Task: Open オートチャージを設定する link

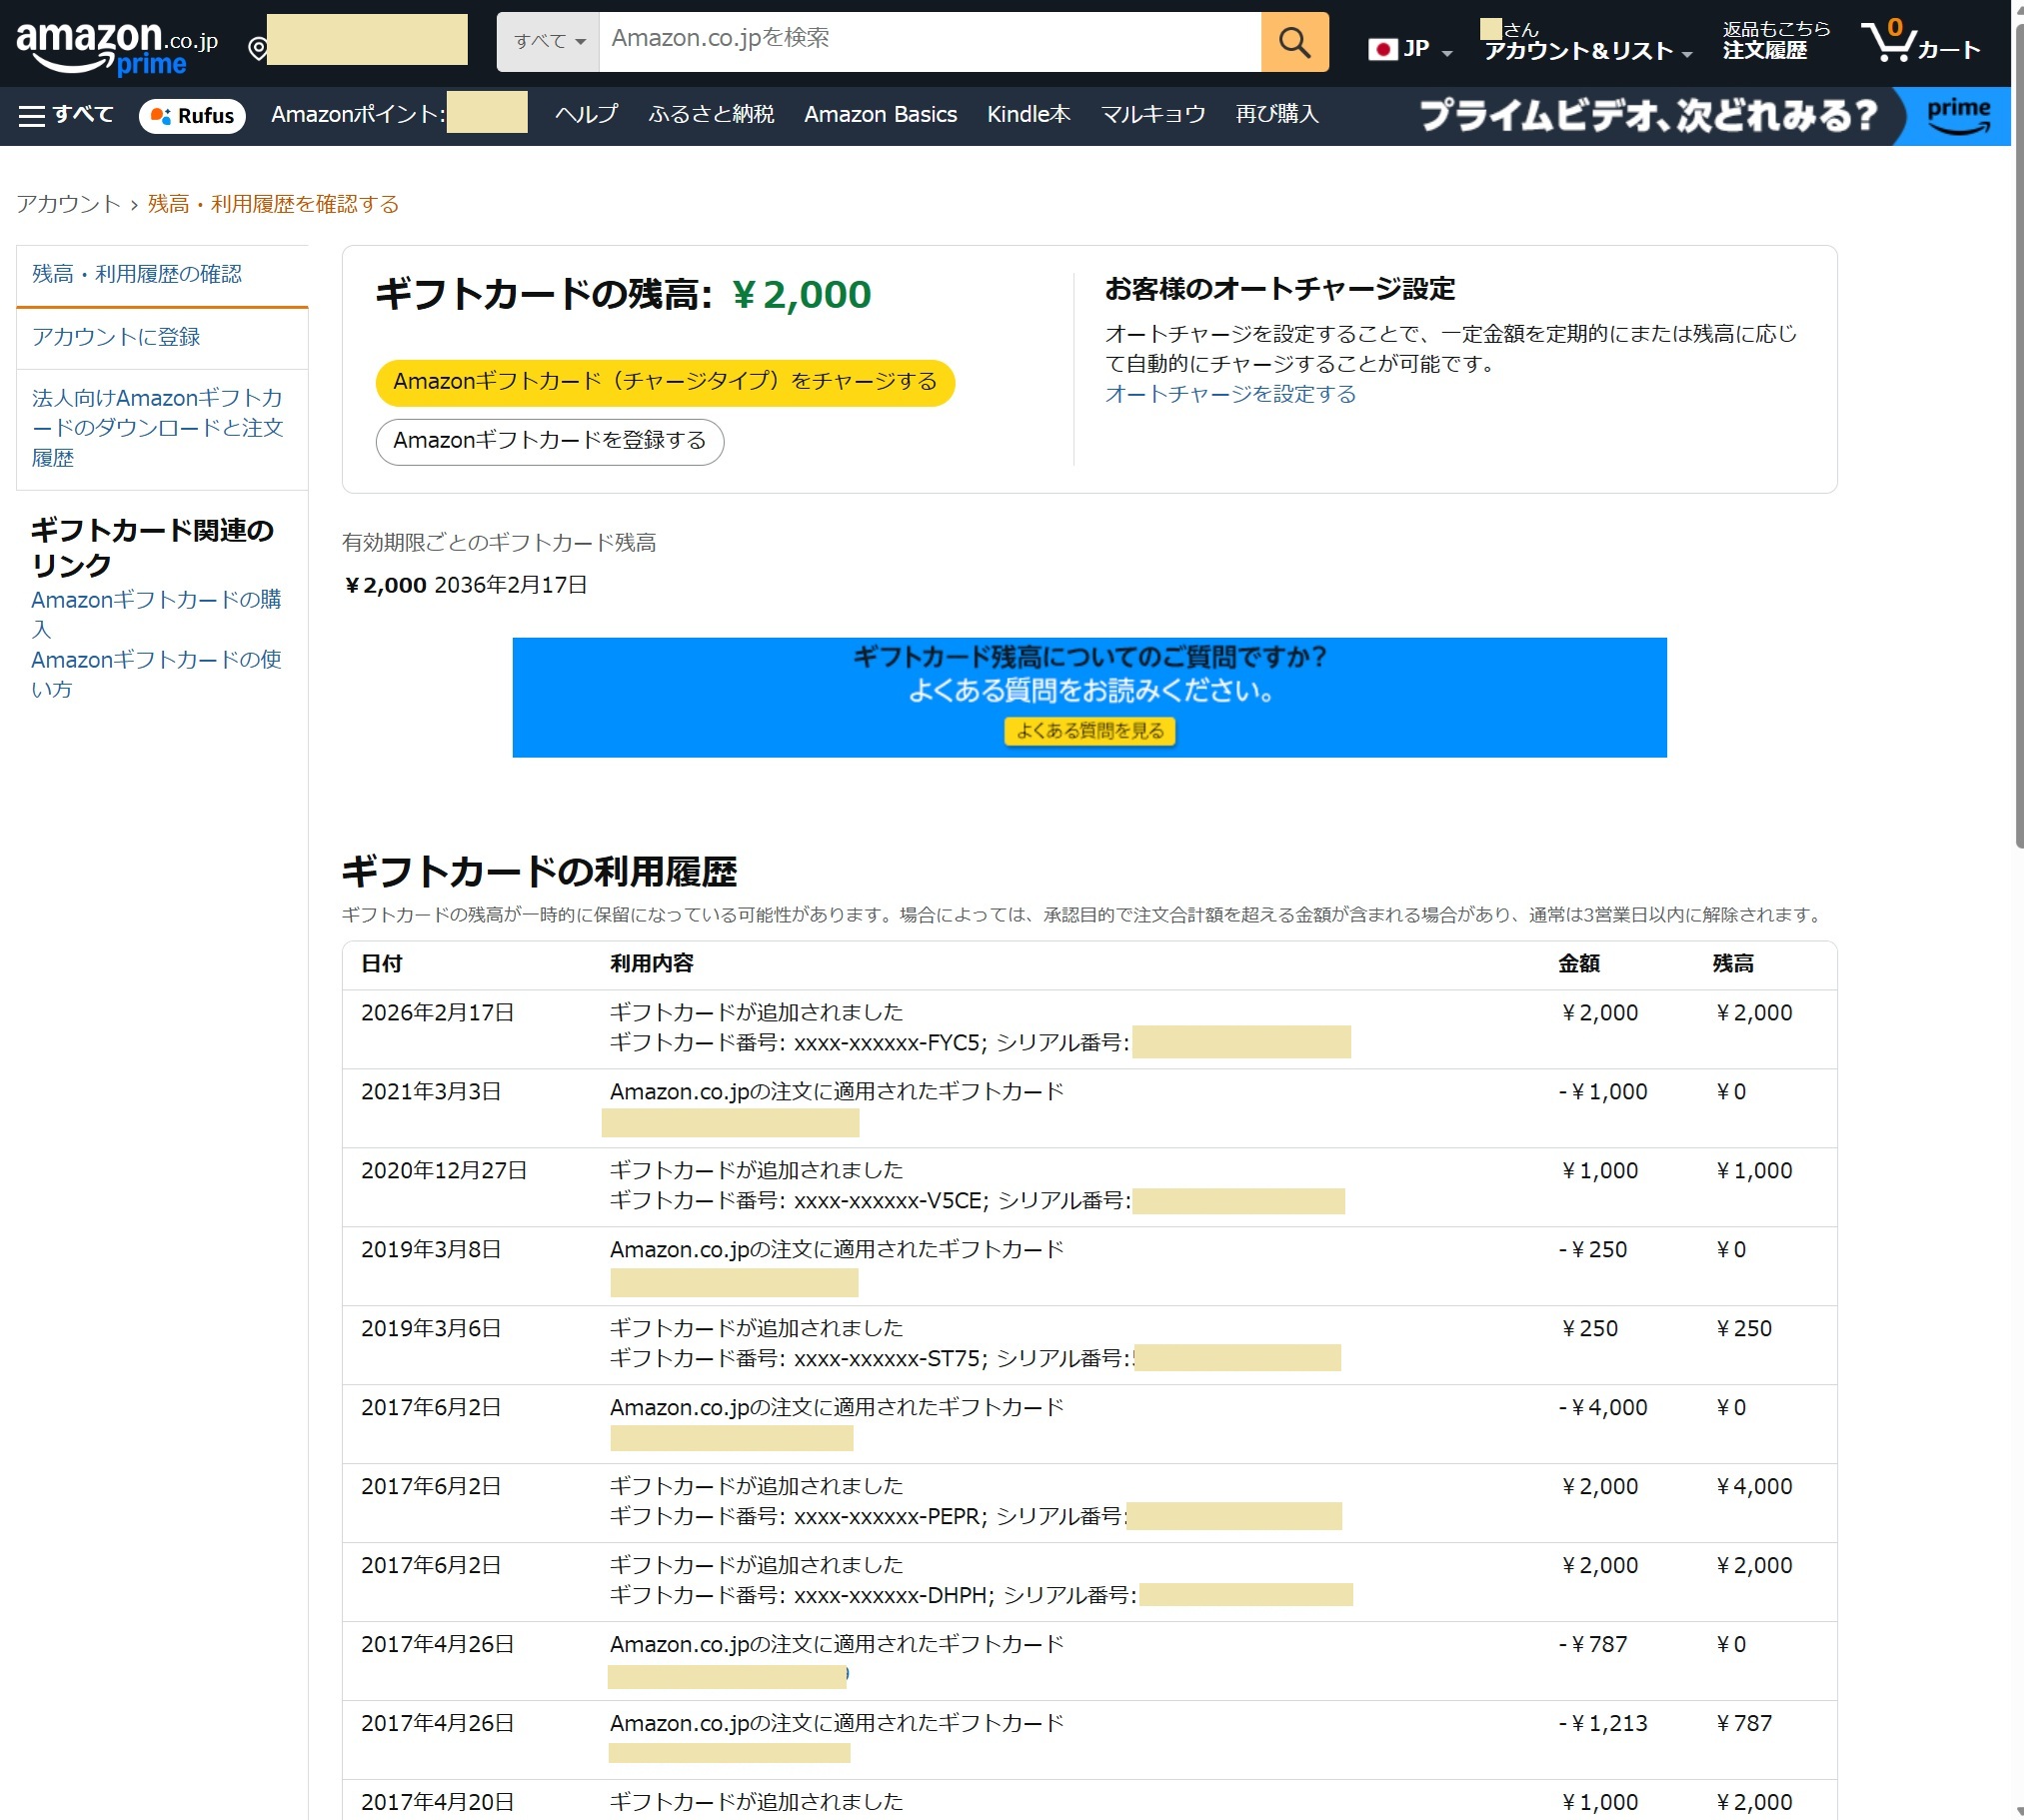Action: tap(1230, 394)
